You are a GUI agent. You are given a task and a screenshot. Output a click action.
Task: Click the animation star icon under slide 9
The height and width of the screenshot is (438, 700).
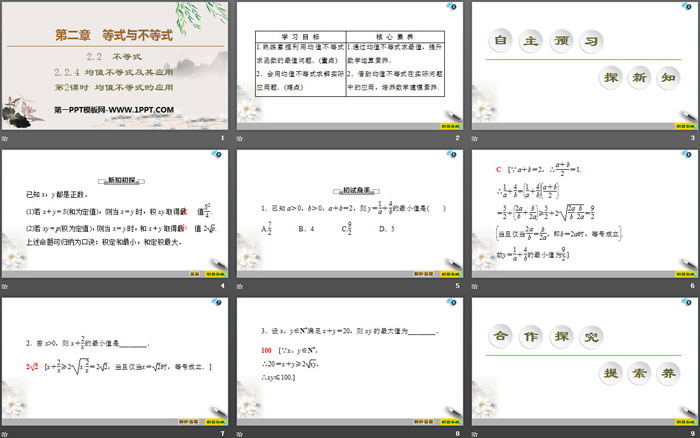tap(474, 432)
